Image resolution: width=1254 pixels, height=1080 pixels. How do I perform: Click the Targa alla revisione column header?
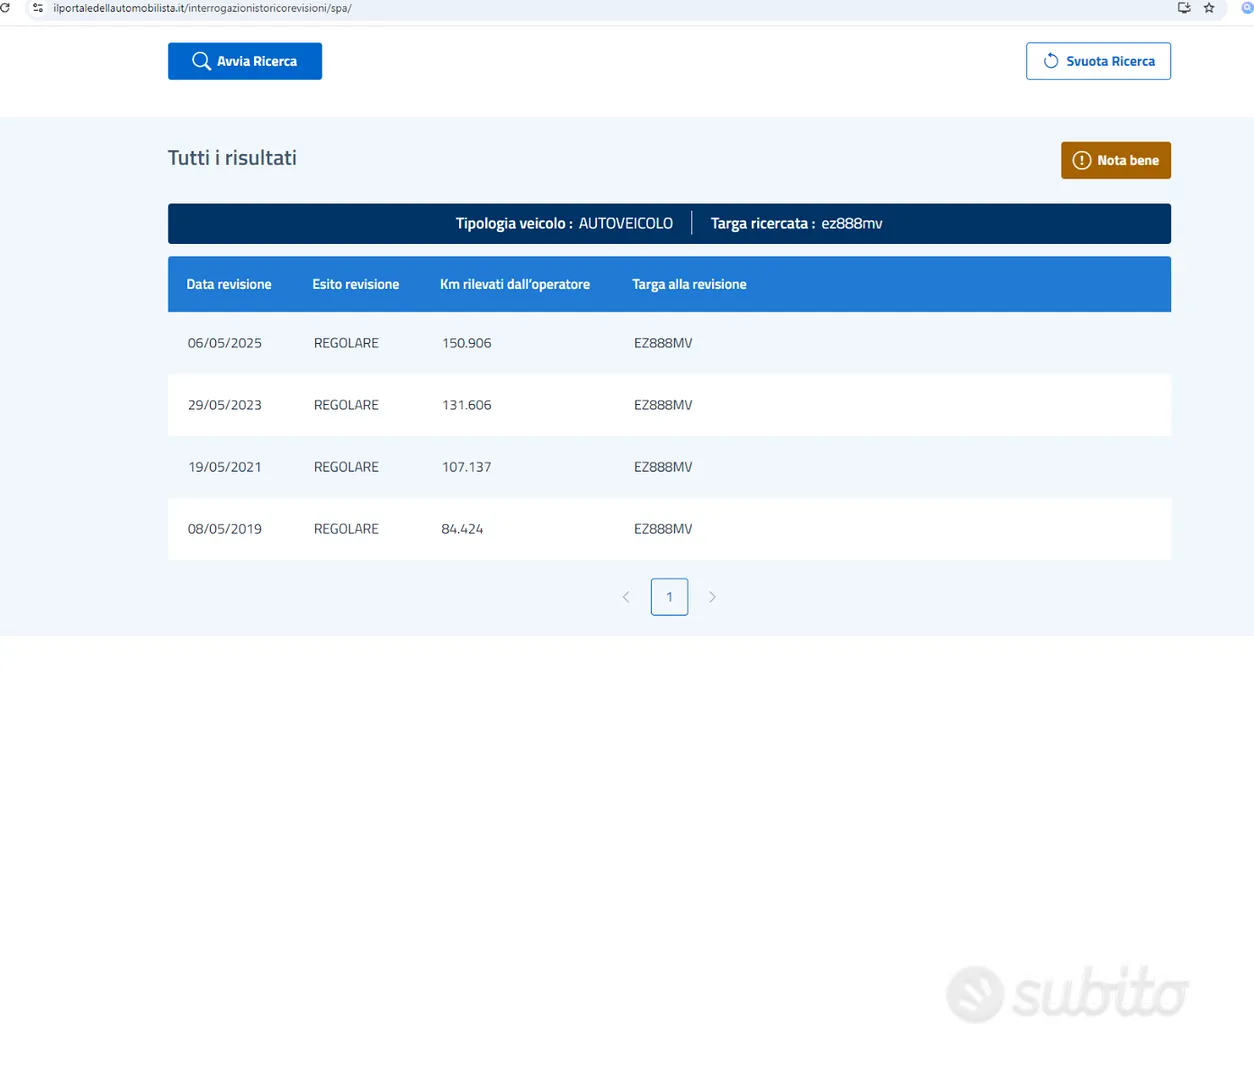689,284
